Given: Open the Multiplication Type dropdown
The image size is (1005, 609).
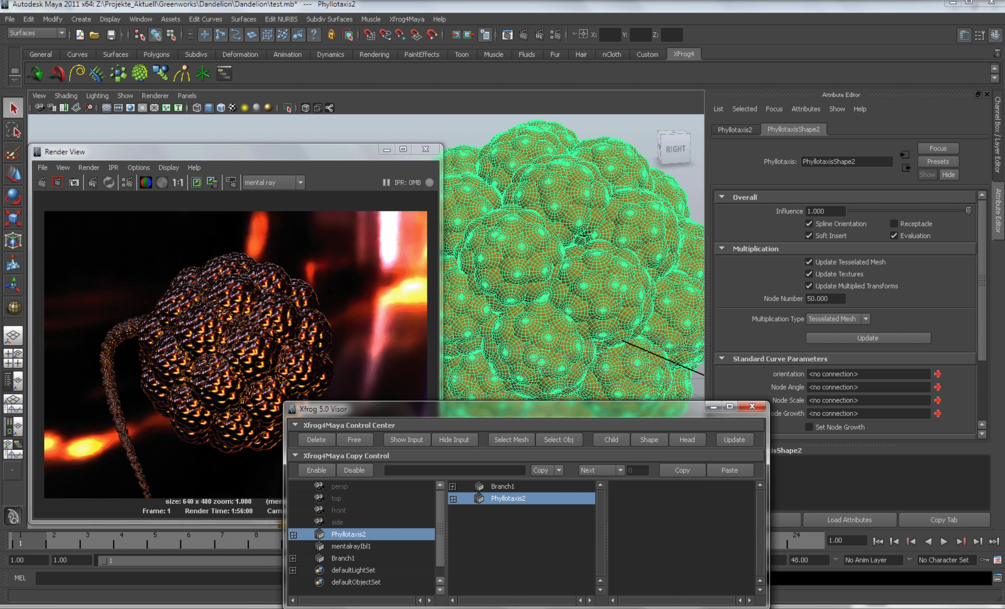Looking at the screenshot, I should click(x=838, y=319).
